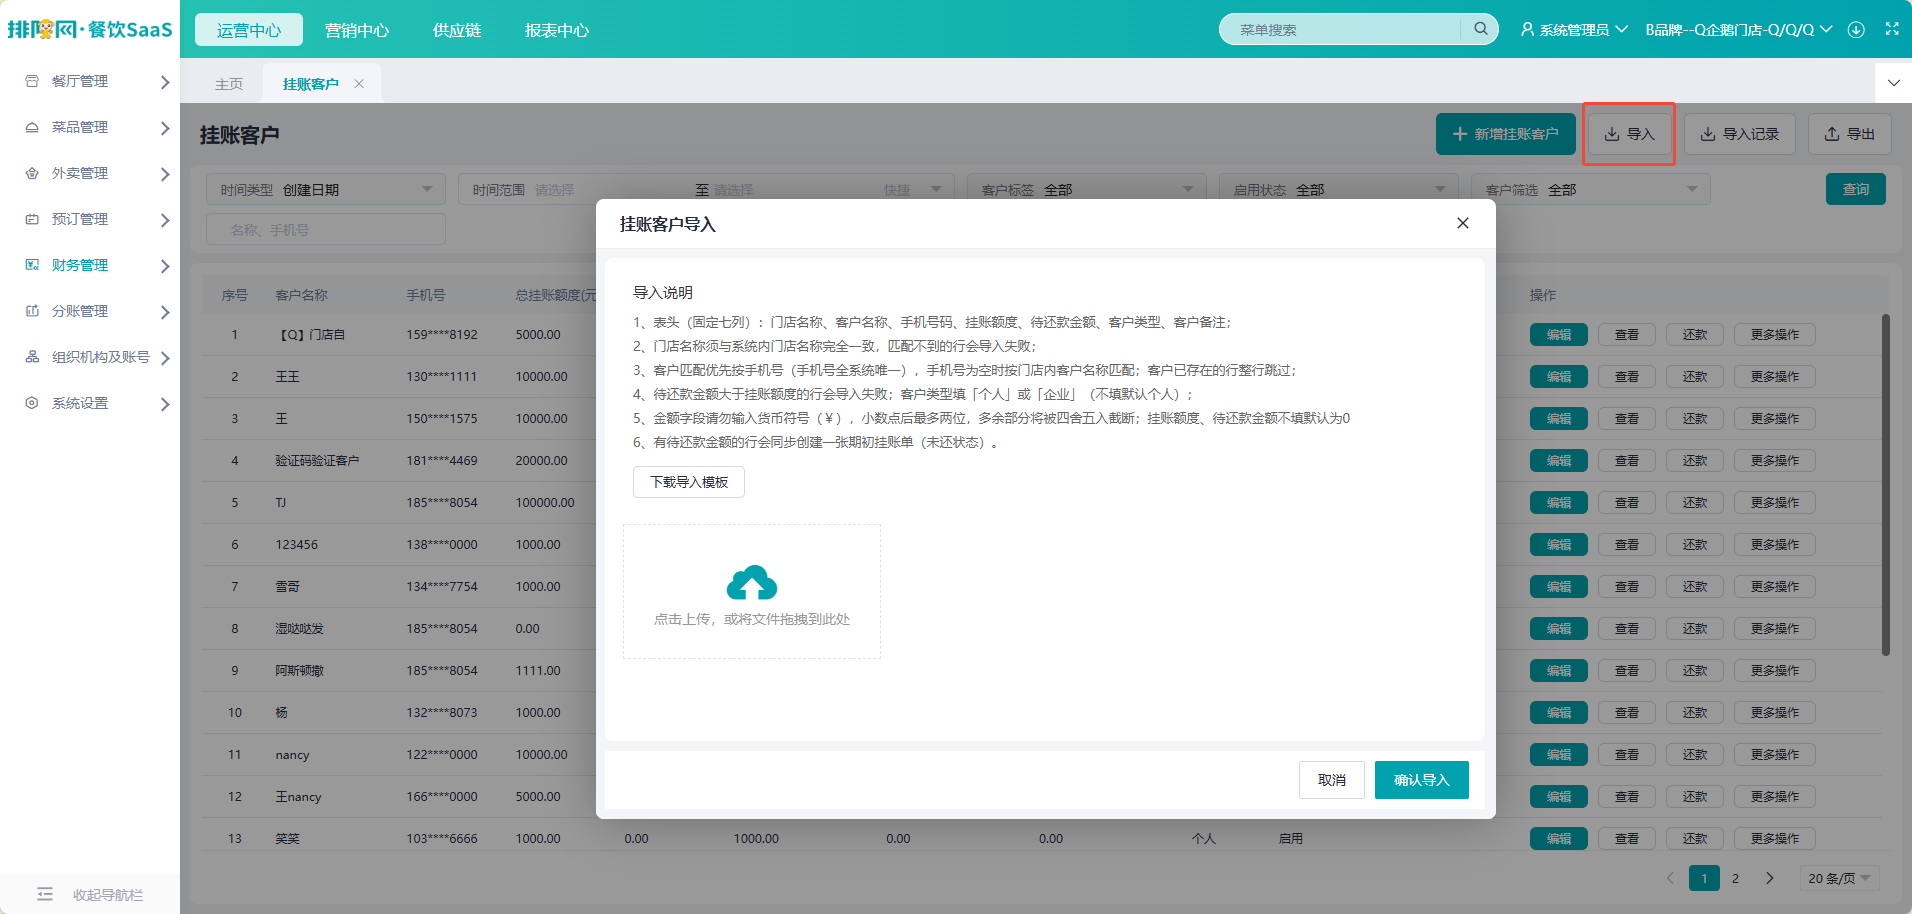Open the 启用状态 dropdown
Viewport: 1912px width, 914px height.
[x=1339, y=189]
